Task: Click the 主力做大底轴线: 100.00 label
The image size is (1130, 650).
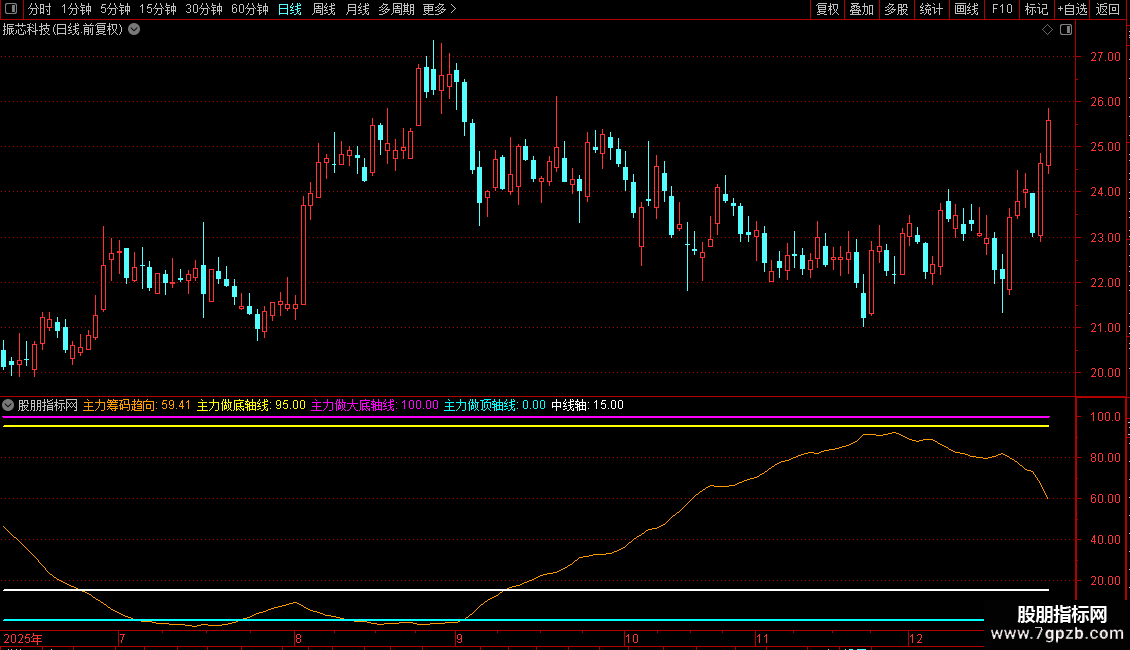Action: point(375,405)
